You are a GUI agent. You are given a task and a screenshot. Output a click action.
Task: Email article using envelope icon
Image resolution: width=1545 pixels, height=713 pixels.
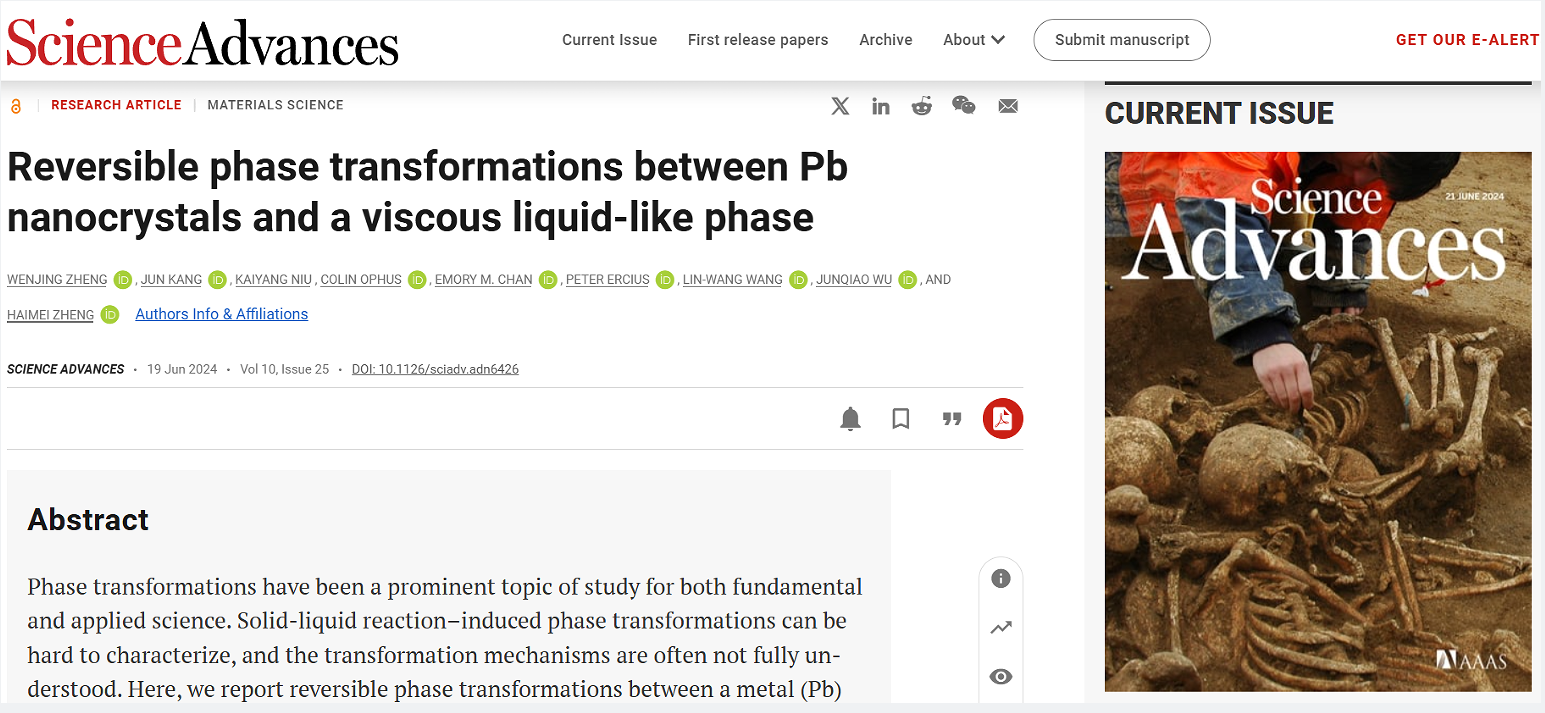pos(1007,106)
